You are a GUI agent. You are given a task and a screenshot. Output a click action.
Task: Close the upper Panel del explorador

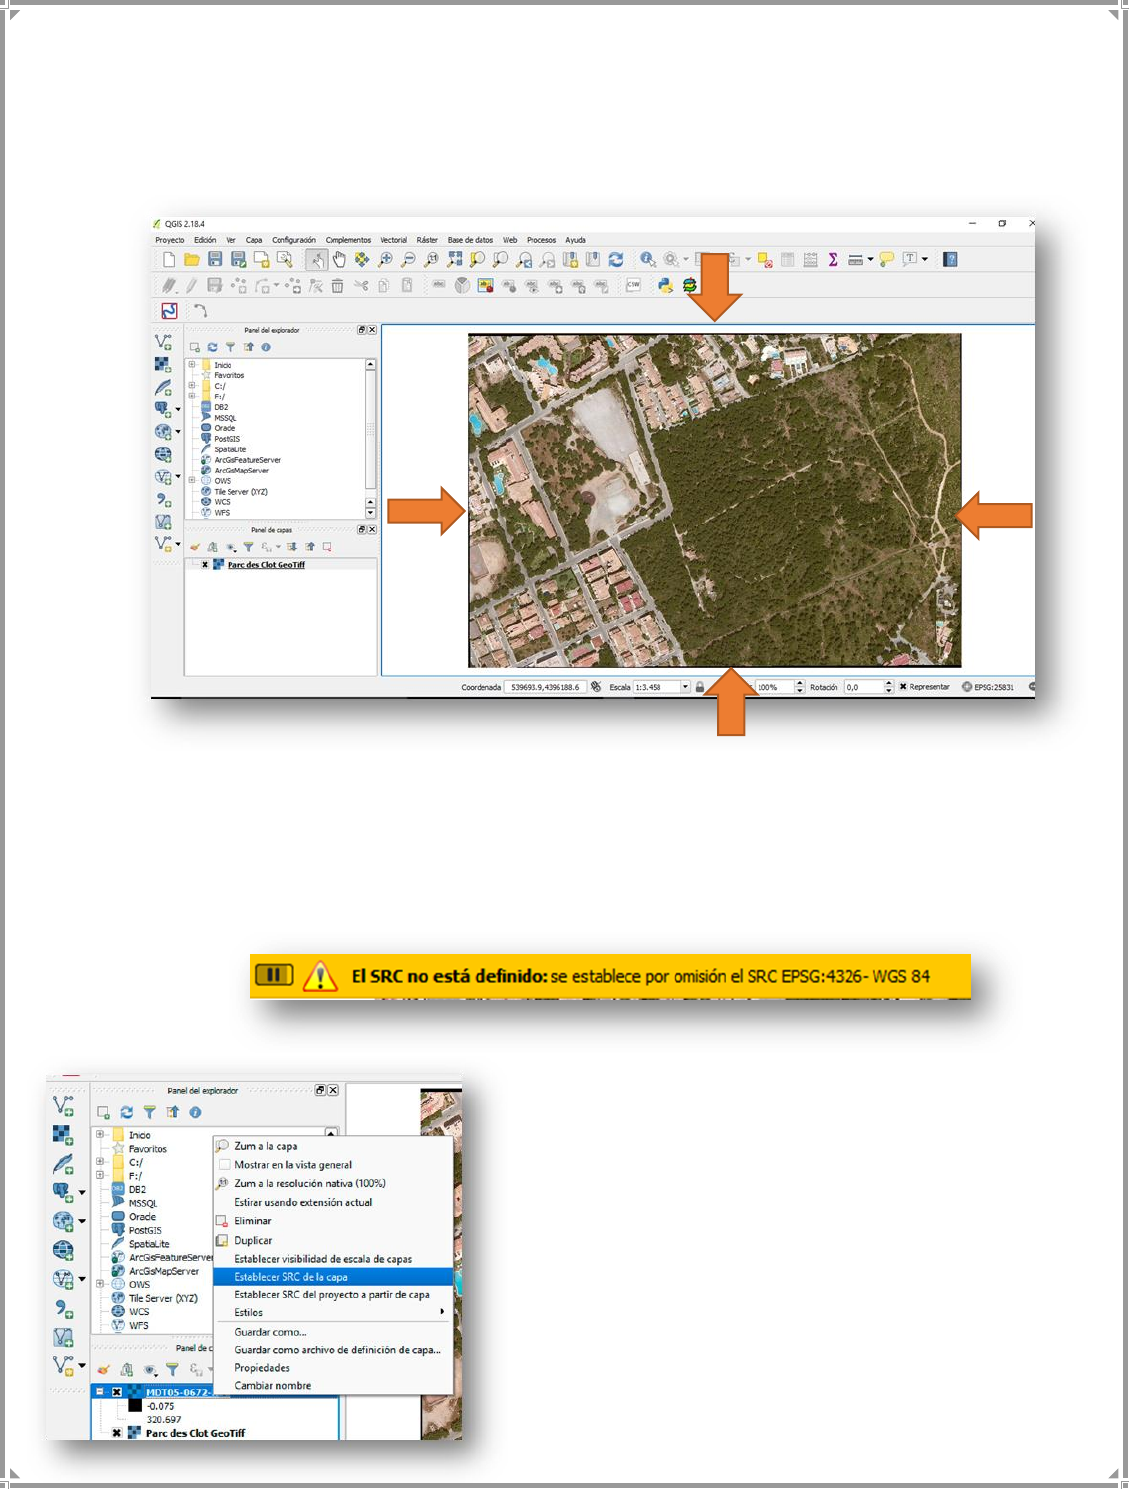coord(372,330)
